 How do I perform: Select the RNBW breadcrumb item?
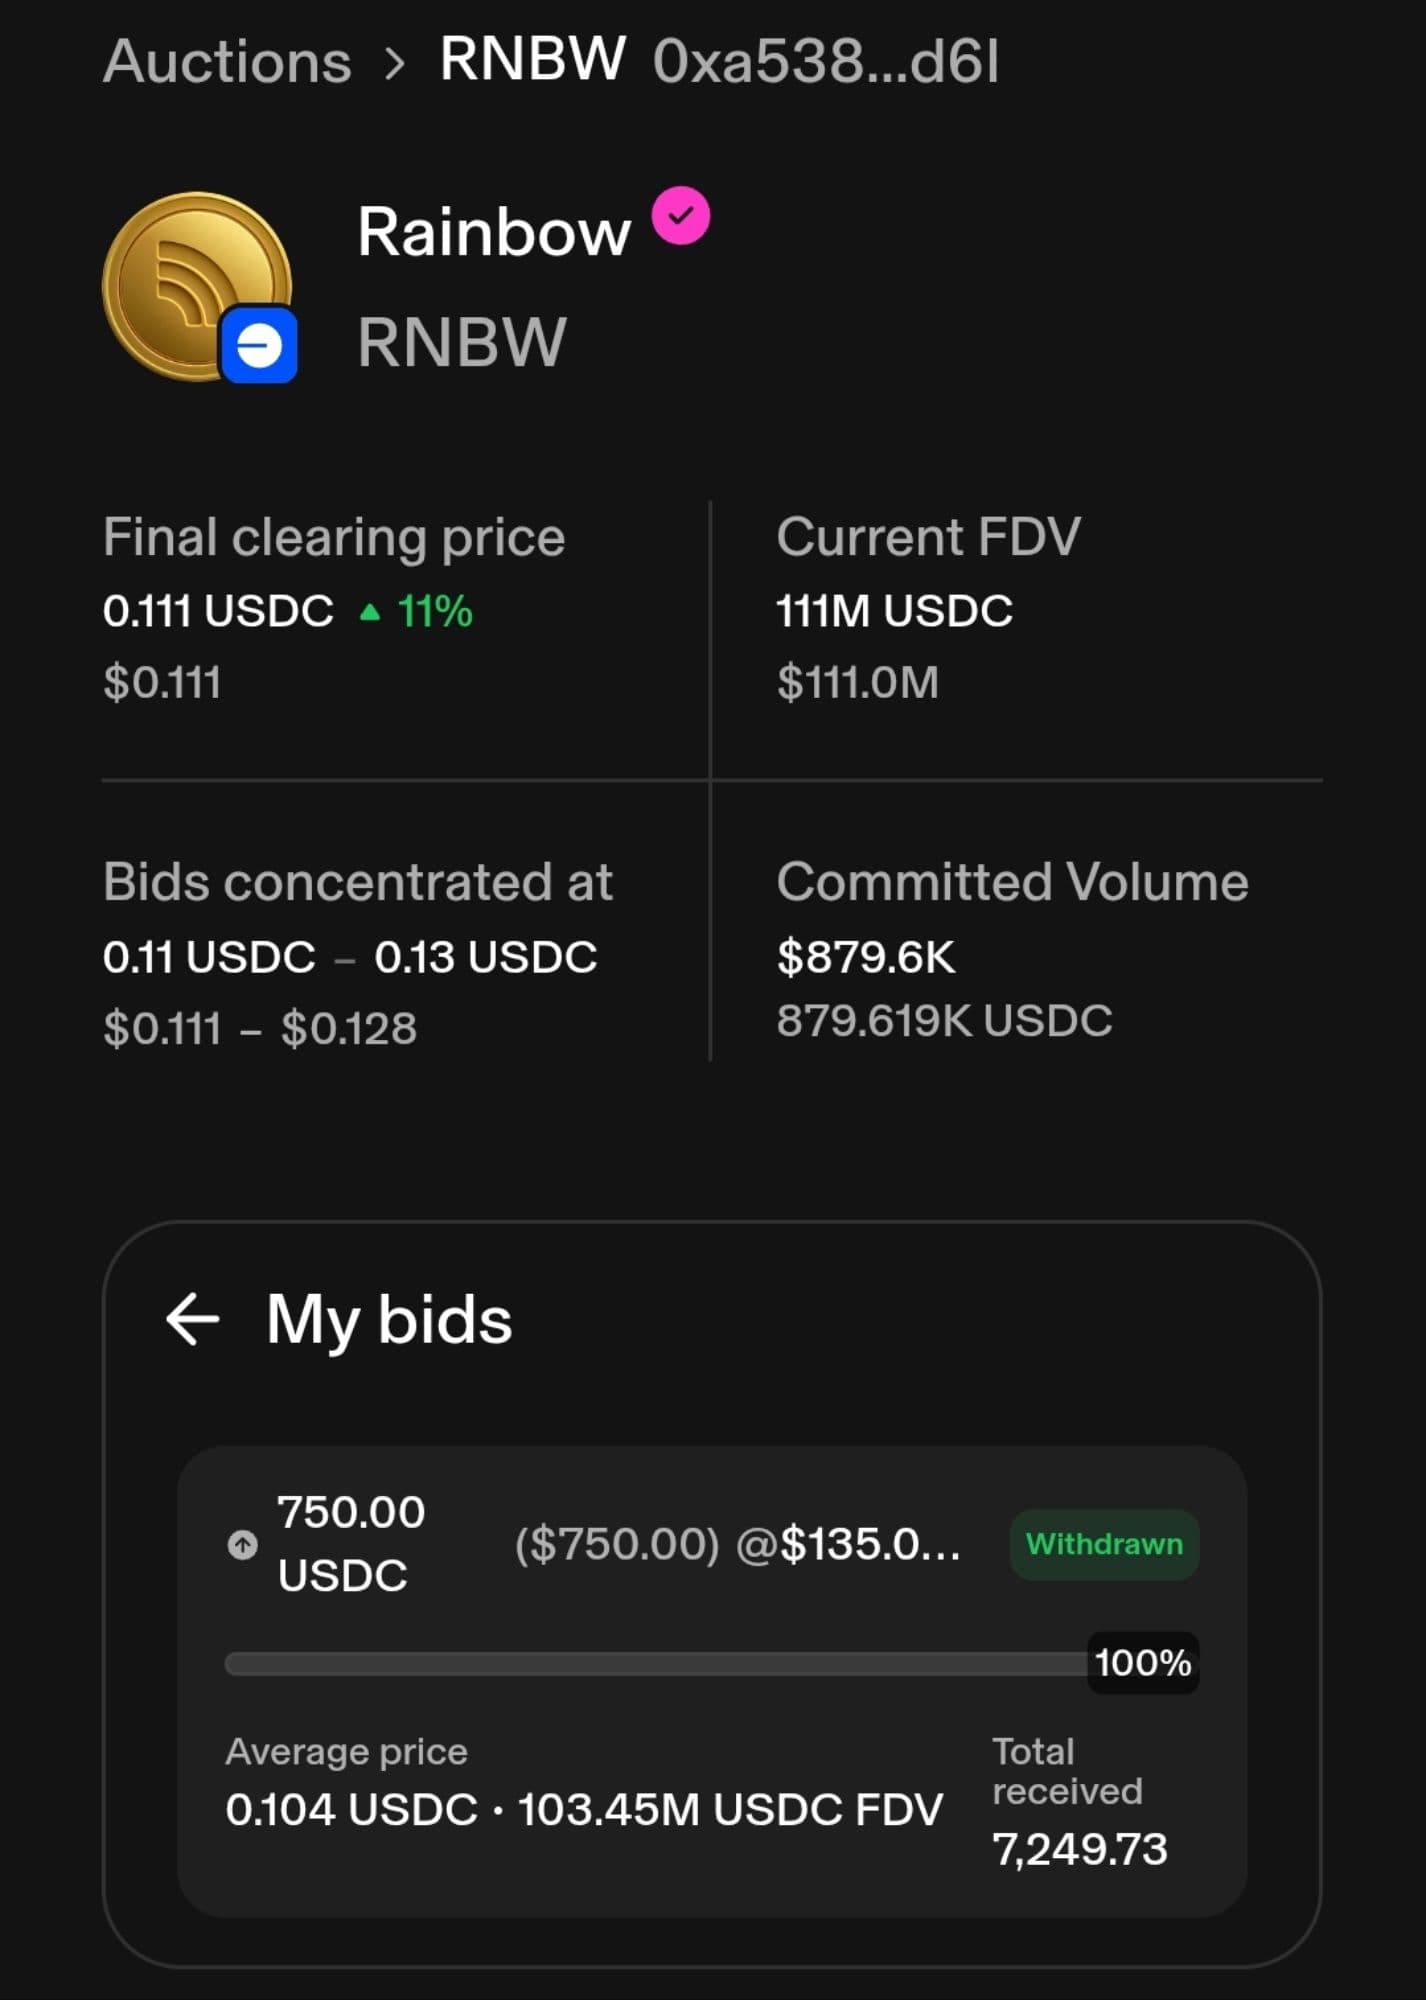pyautogui.click(x=532, y=60)
